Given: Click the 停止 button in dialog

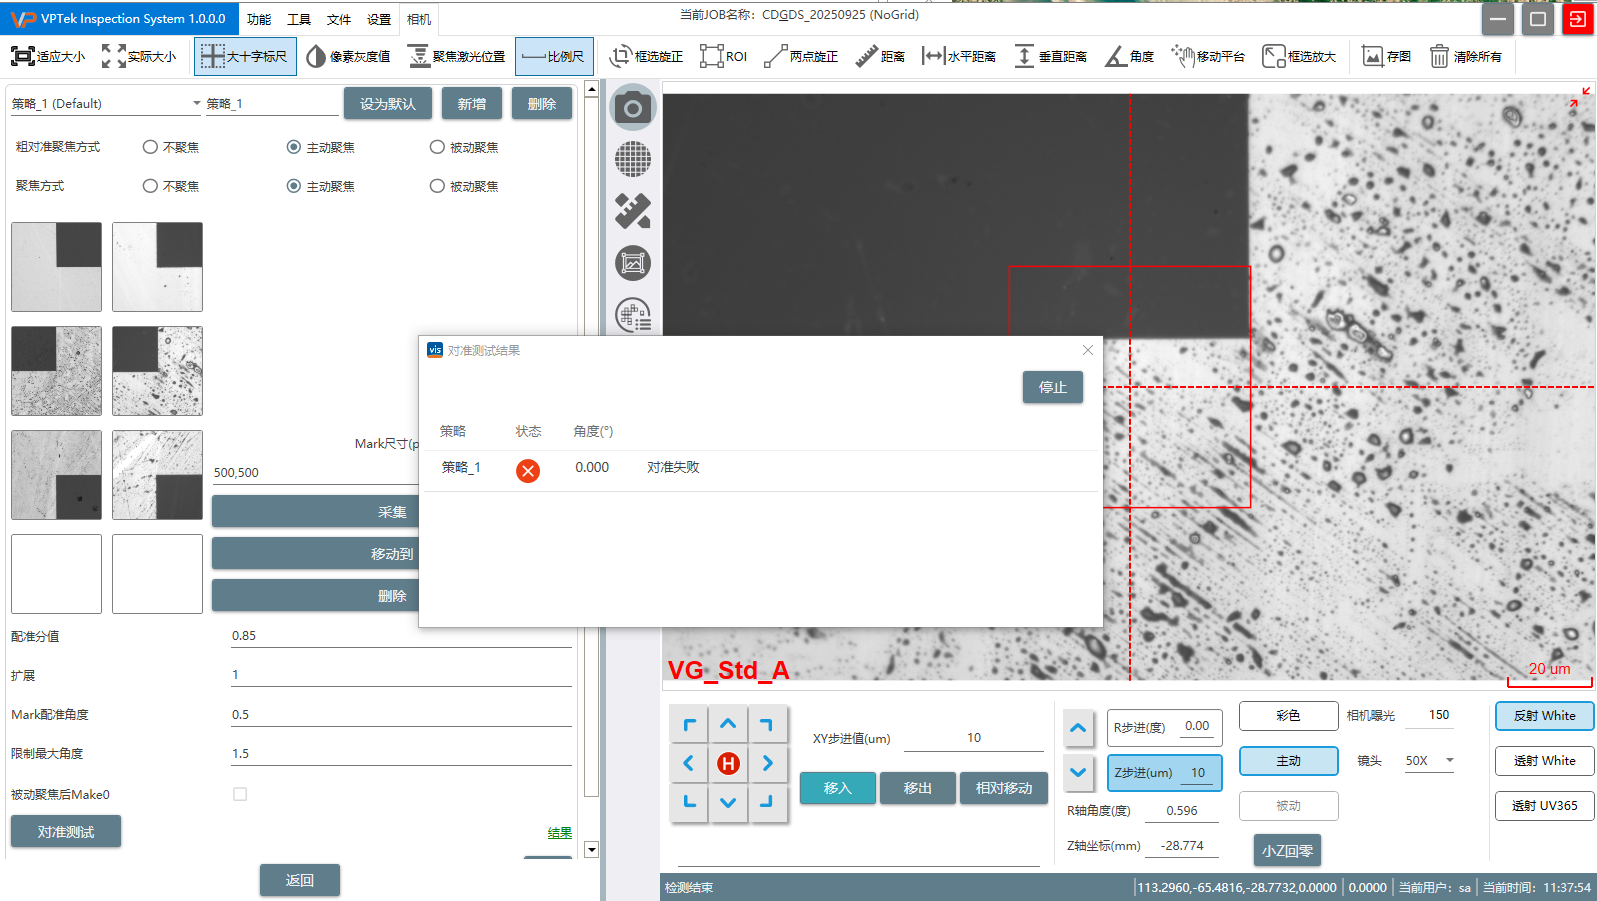Looking at the screenshot, I should [x=1052, y=387].
